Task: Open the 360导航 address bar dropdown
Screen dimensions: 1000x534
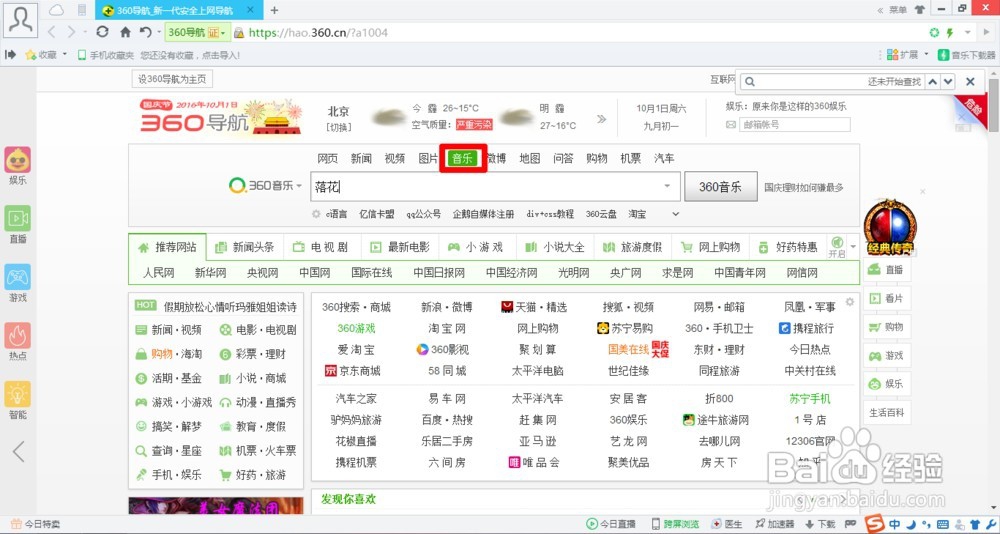Action: click(x=223, y=33)
